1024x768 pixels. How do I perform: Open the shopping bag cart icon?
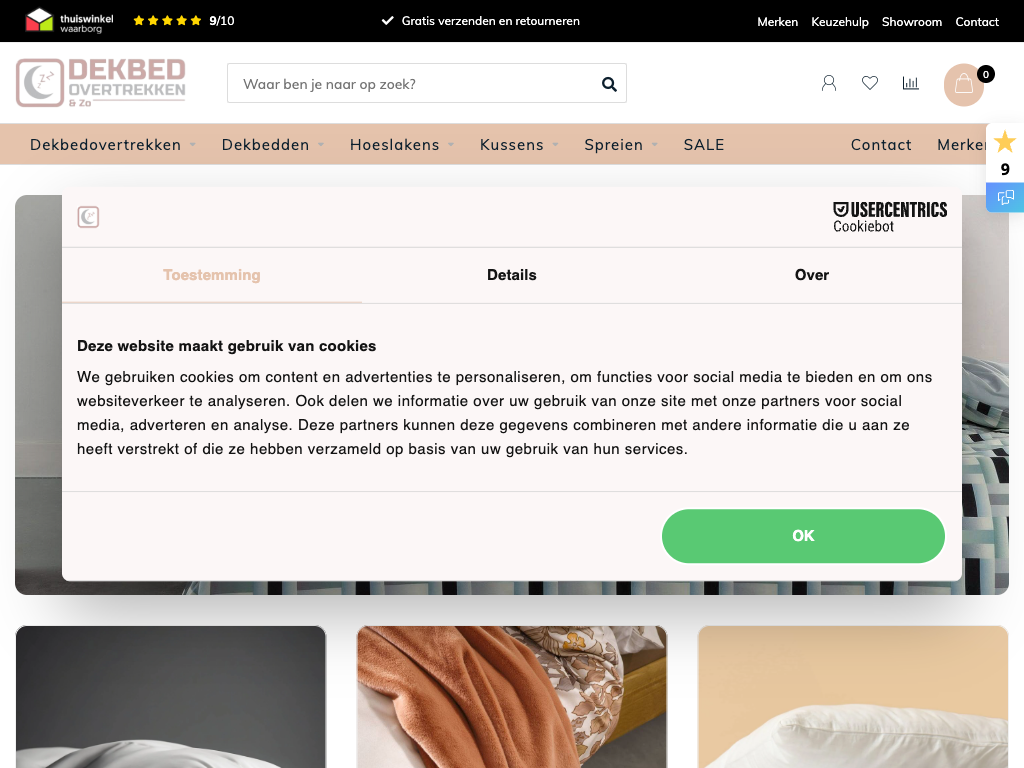964,85
